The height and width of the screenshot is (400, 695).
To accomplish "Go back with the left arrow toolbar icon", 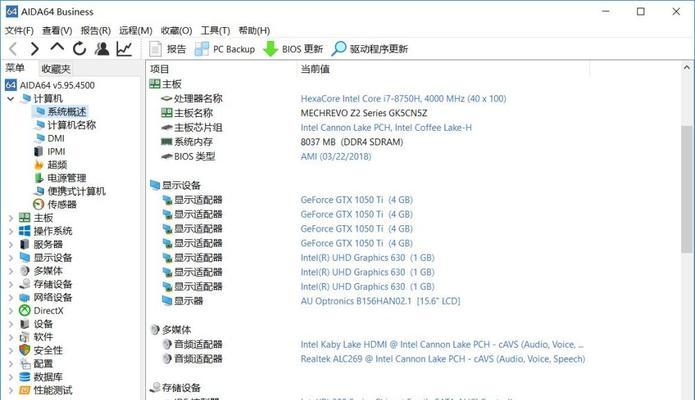I will tap(13, 49).
